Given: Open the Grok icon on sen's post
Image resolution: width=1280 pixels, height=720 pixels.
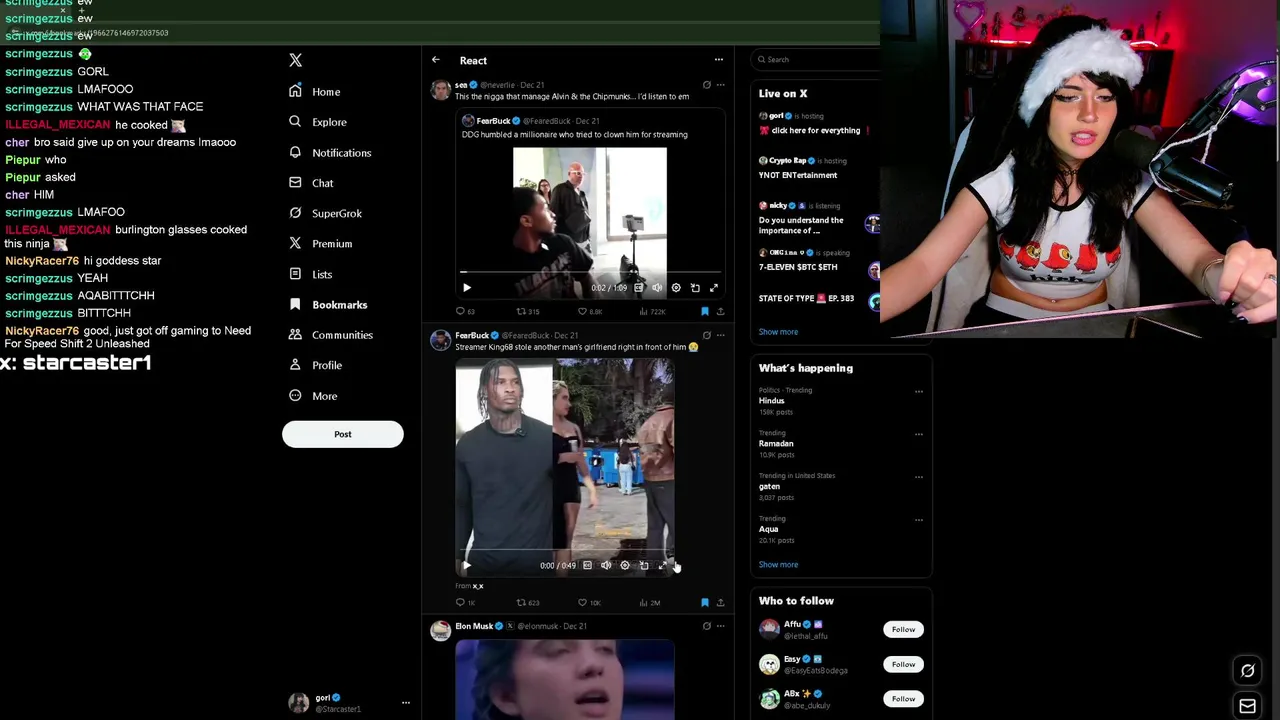Looking at the screenshot, I should click(x=706, y=85).
